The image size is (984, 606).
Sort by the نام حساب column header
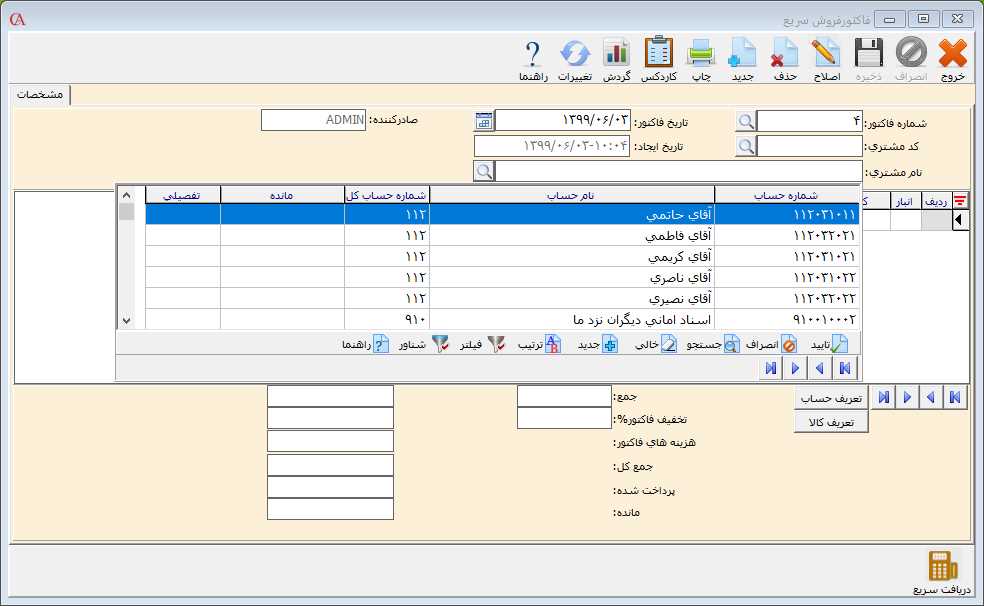pyautogui.click(x=571, y=195)
